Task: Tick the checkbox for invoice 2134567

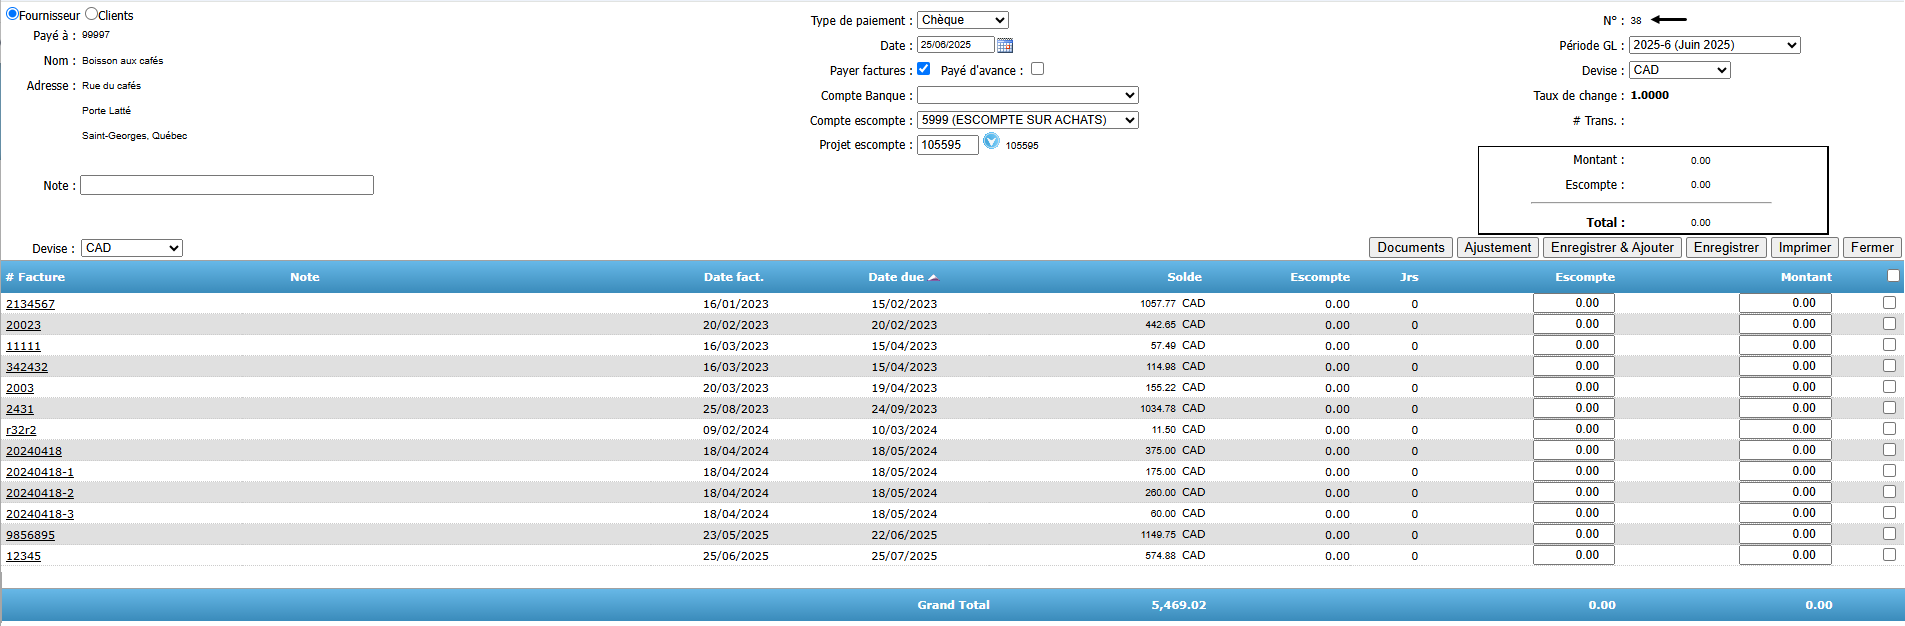Action: [x=1889, y=303]
